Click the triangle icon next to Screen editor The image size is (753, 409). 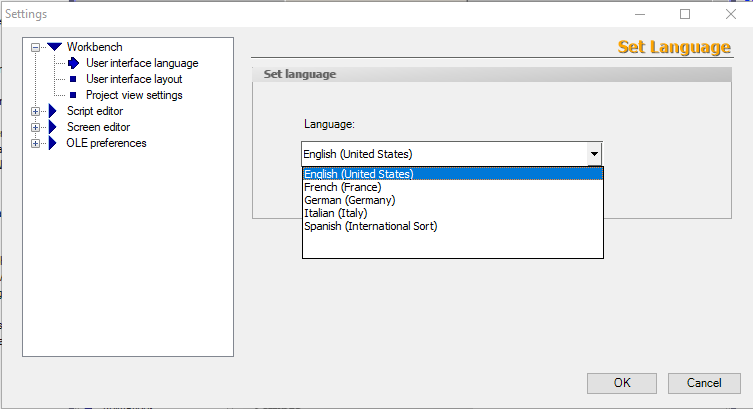tap(53, 127)
